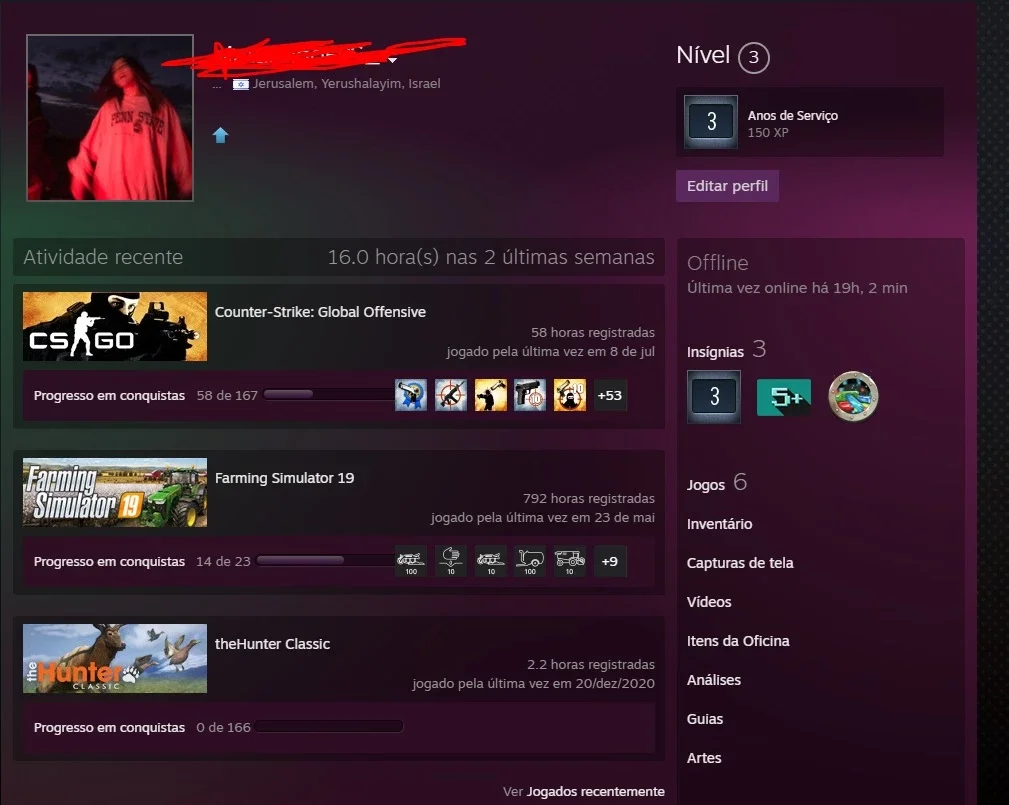The image size is (1009, 805).
Task: Open Artes page
Action: pos(704,758)
